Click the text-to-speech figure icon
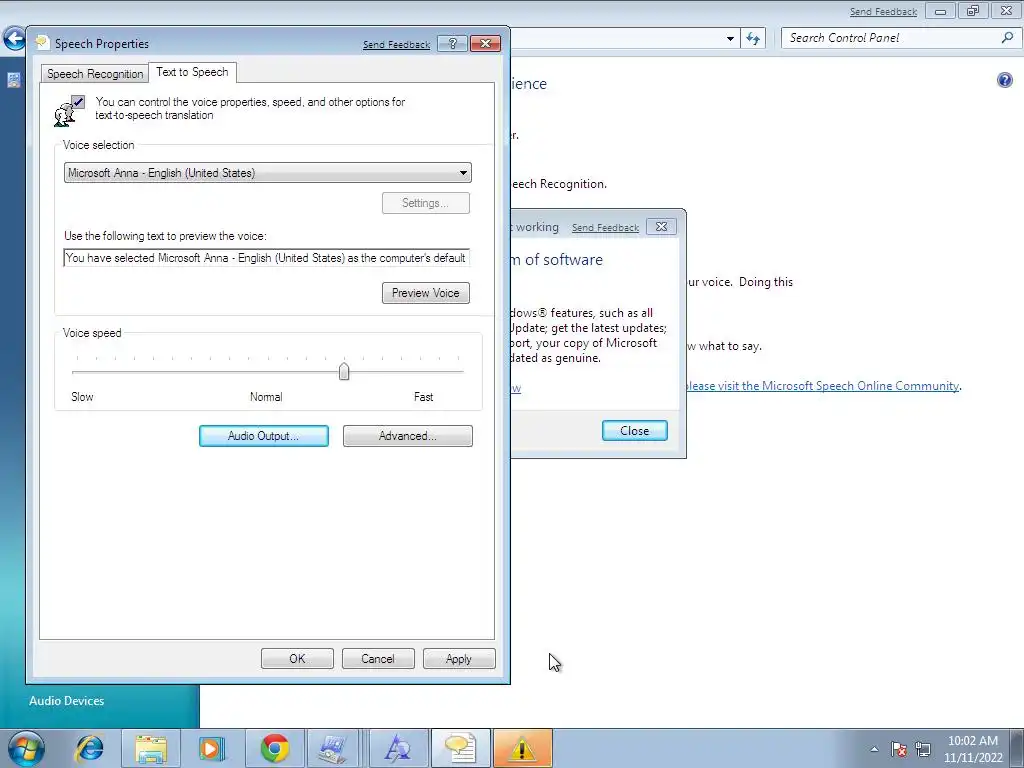The width and height of the screenshot is (1024, 768). click(x=69, y=110)
